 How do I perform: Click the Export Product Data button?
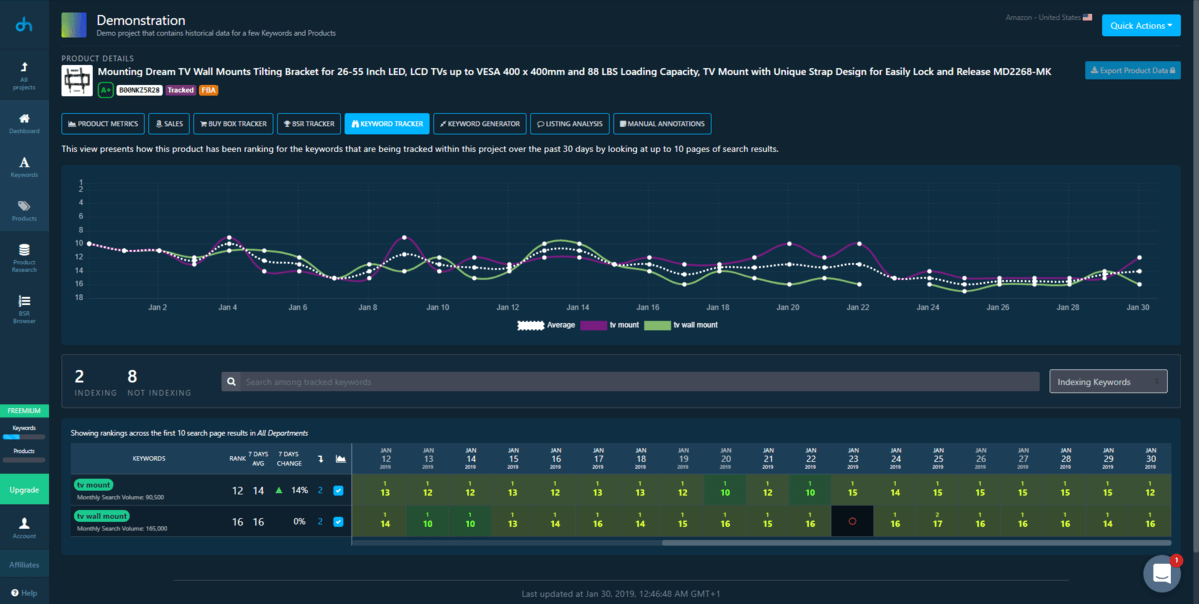1135,70
